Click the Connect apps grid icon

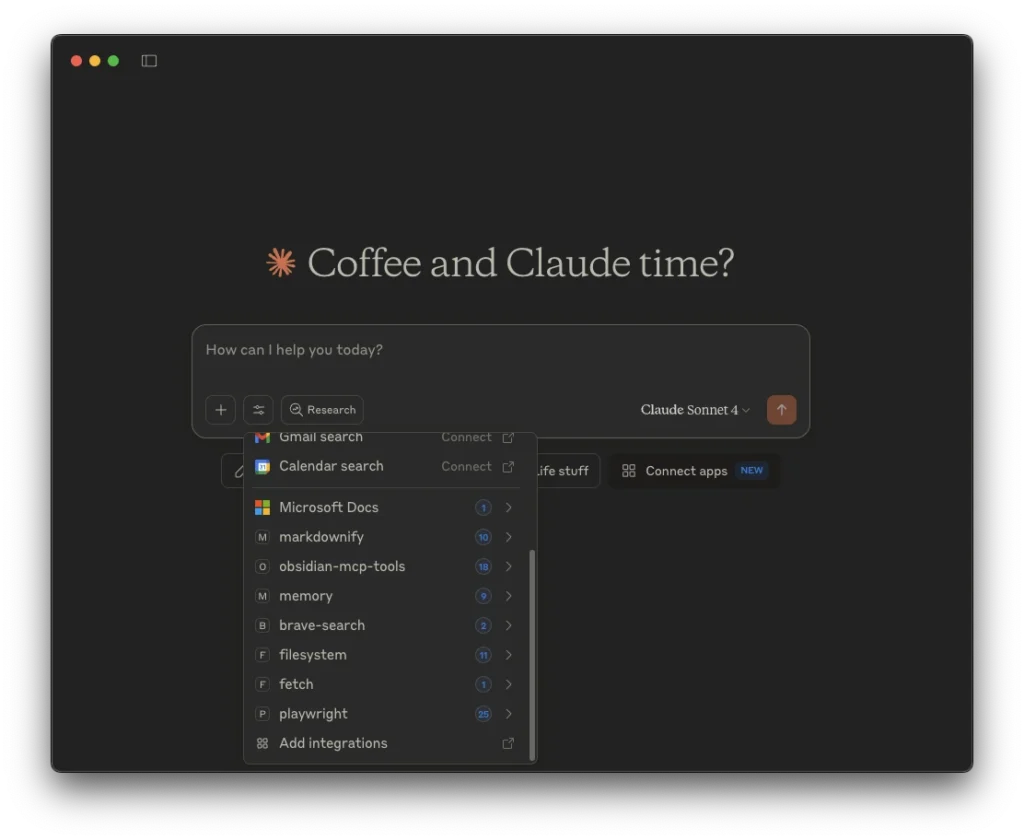pos(629,471)
